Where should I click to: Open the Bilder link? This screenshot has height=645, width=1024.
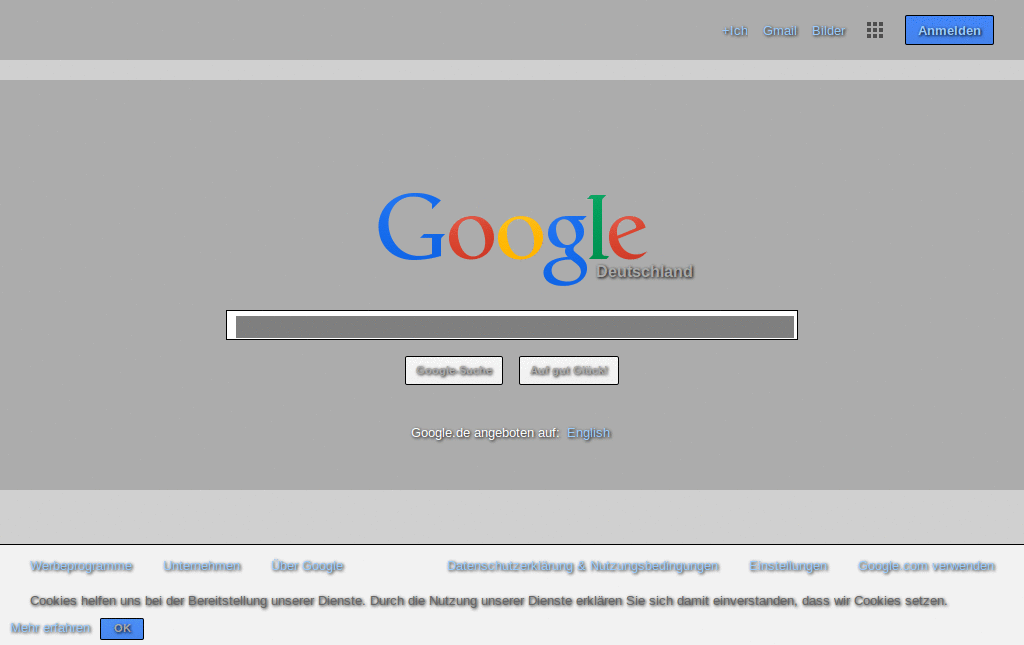tap(828, 31)
